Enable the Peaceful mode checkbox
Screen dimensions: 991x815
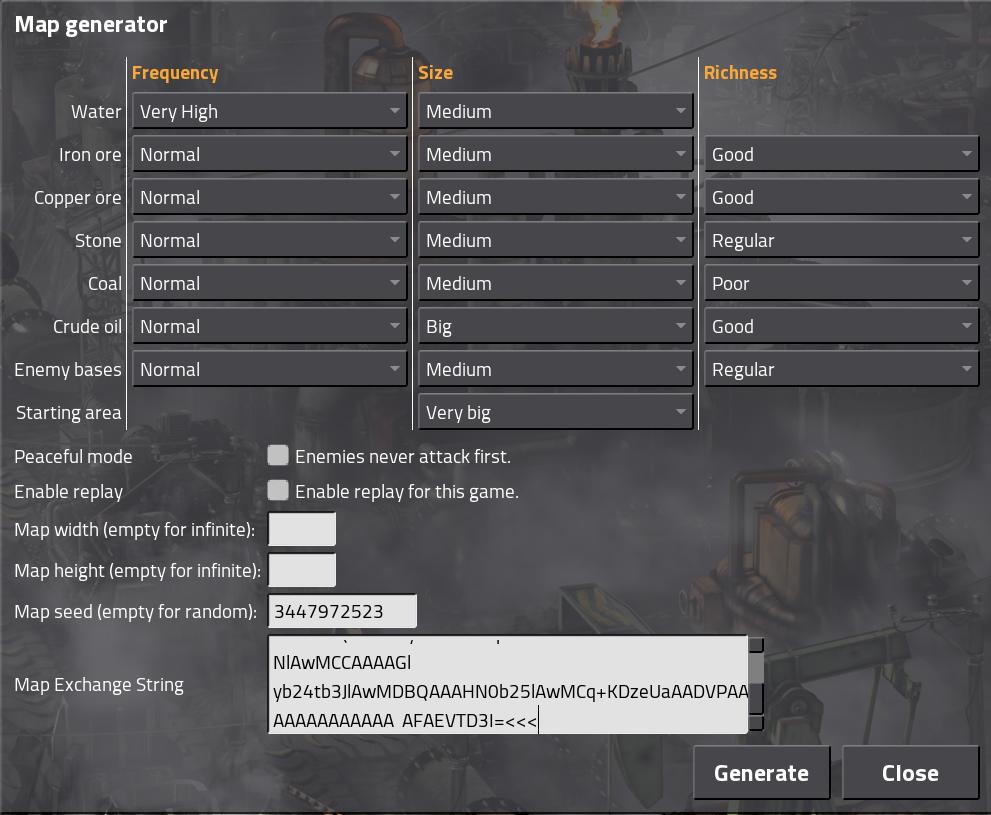pos(278,455)
